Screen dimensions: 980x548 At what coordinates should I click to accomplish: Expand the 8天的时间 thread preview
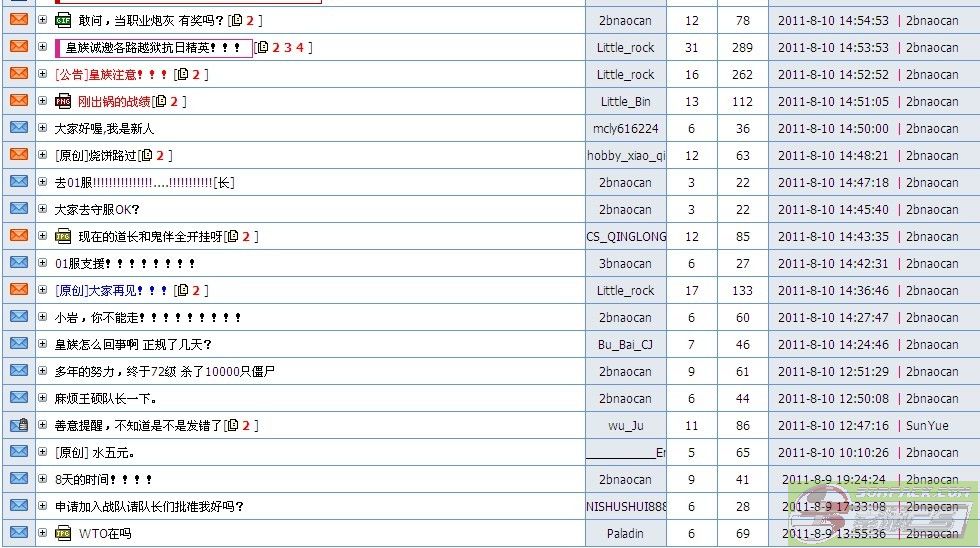[x=42, y=479]
